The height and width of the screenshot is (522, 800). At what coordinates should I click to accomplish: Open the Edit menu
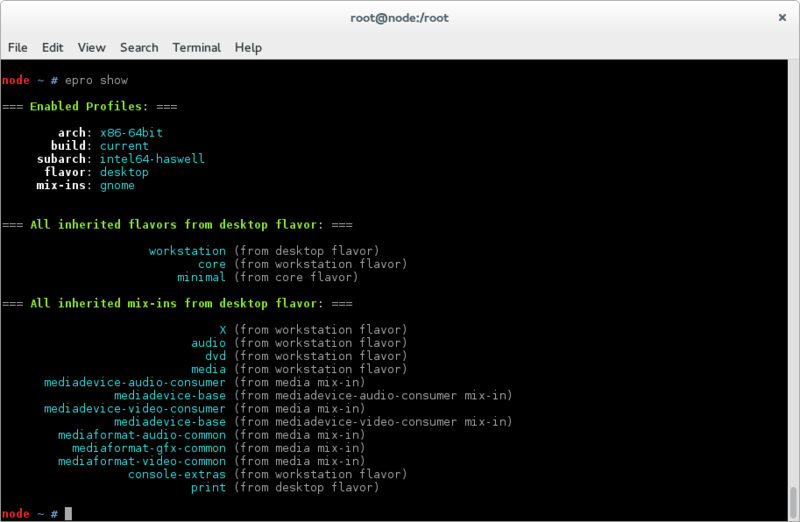pyautogui.click(x=52, y=47)
